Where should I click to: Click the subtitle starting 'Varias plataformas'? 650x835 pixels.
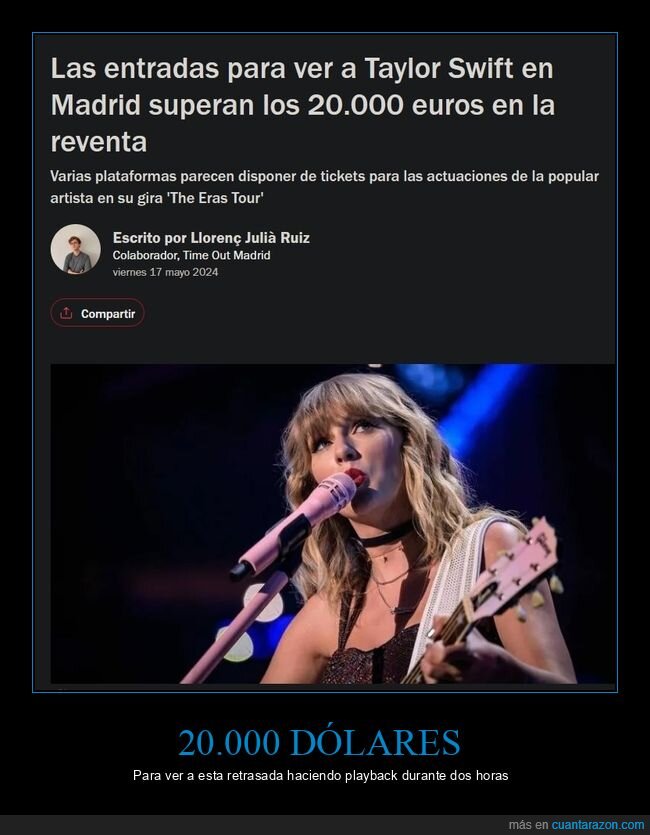pyautogui.click(x=325, y=187)
